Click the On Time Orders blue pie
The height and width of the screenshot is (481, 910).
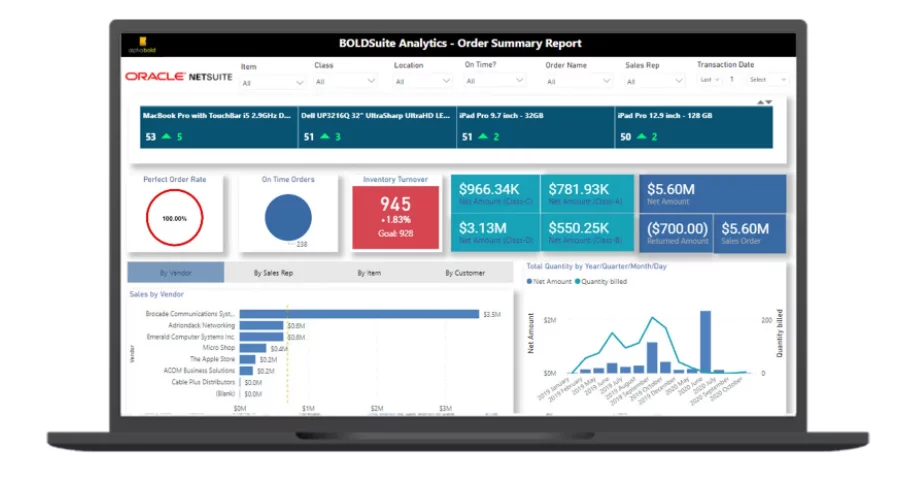pos(288,218)
